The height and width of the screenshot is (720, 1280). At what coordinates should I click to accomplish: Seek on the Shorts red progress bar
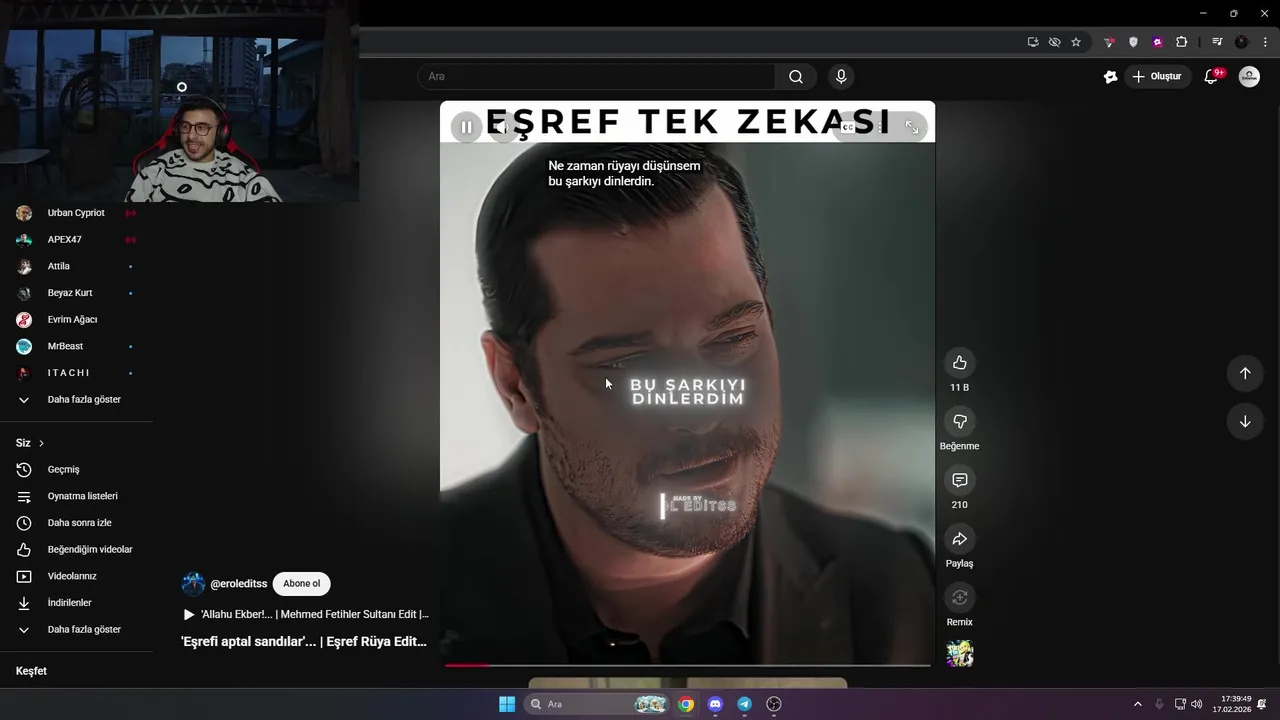pyautogui.click(x=687, y=664)
